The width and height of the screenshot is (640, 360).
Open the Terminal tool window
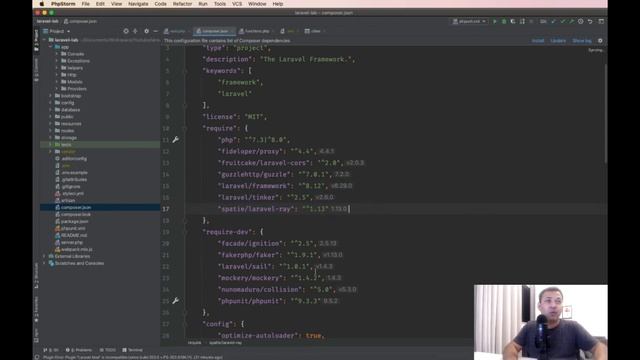click(x=132, y=350)
